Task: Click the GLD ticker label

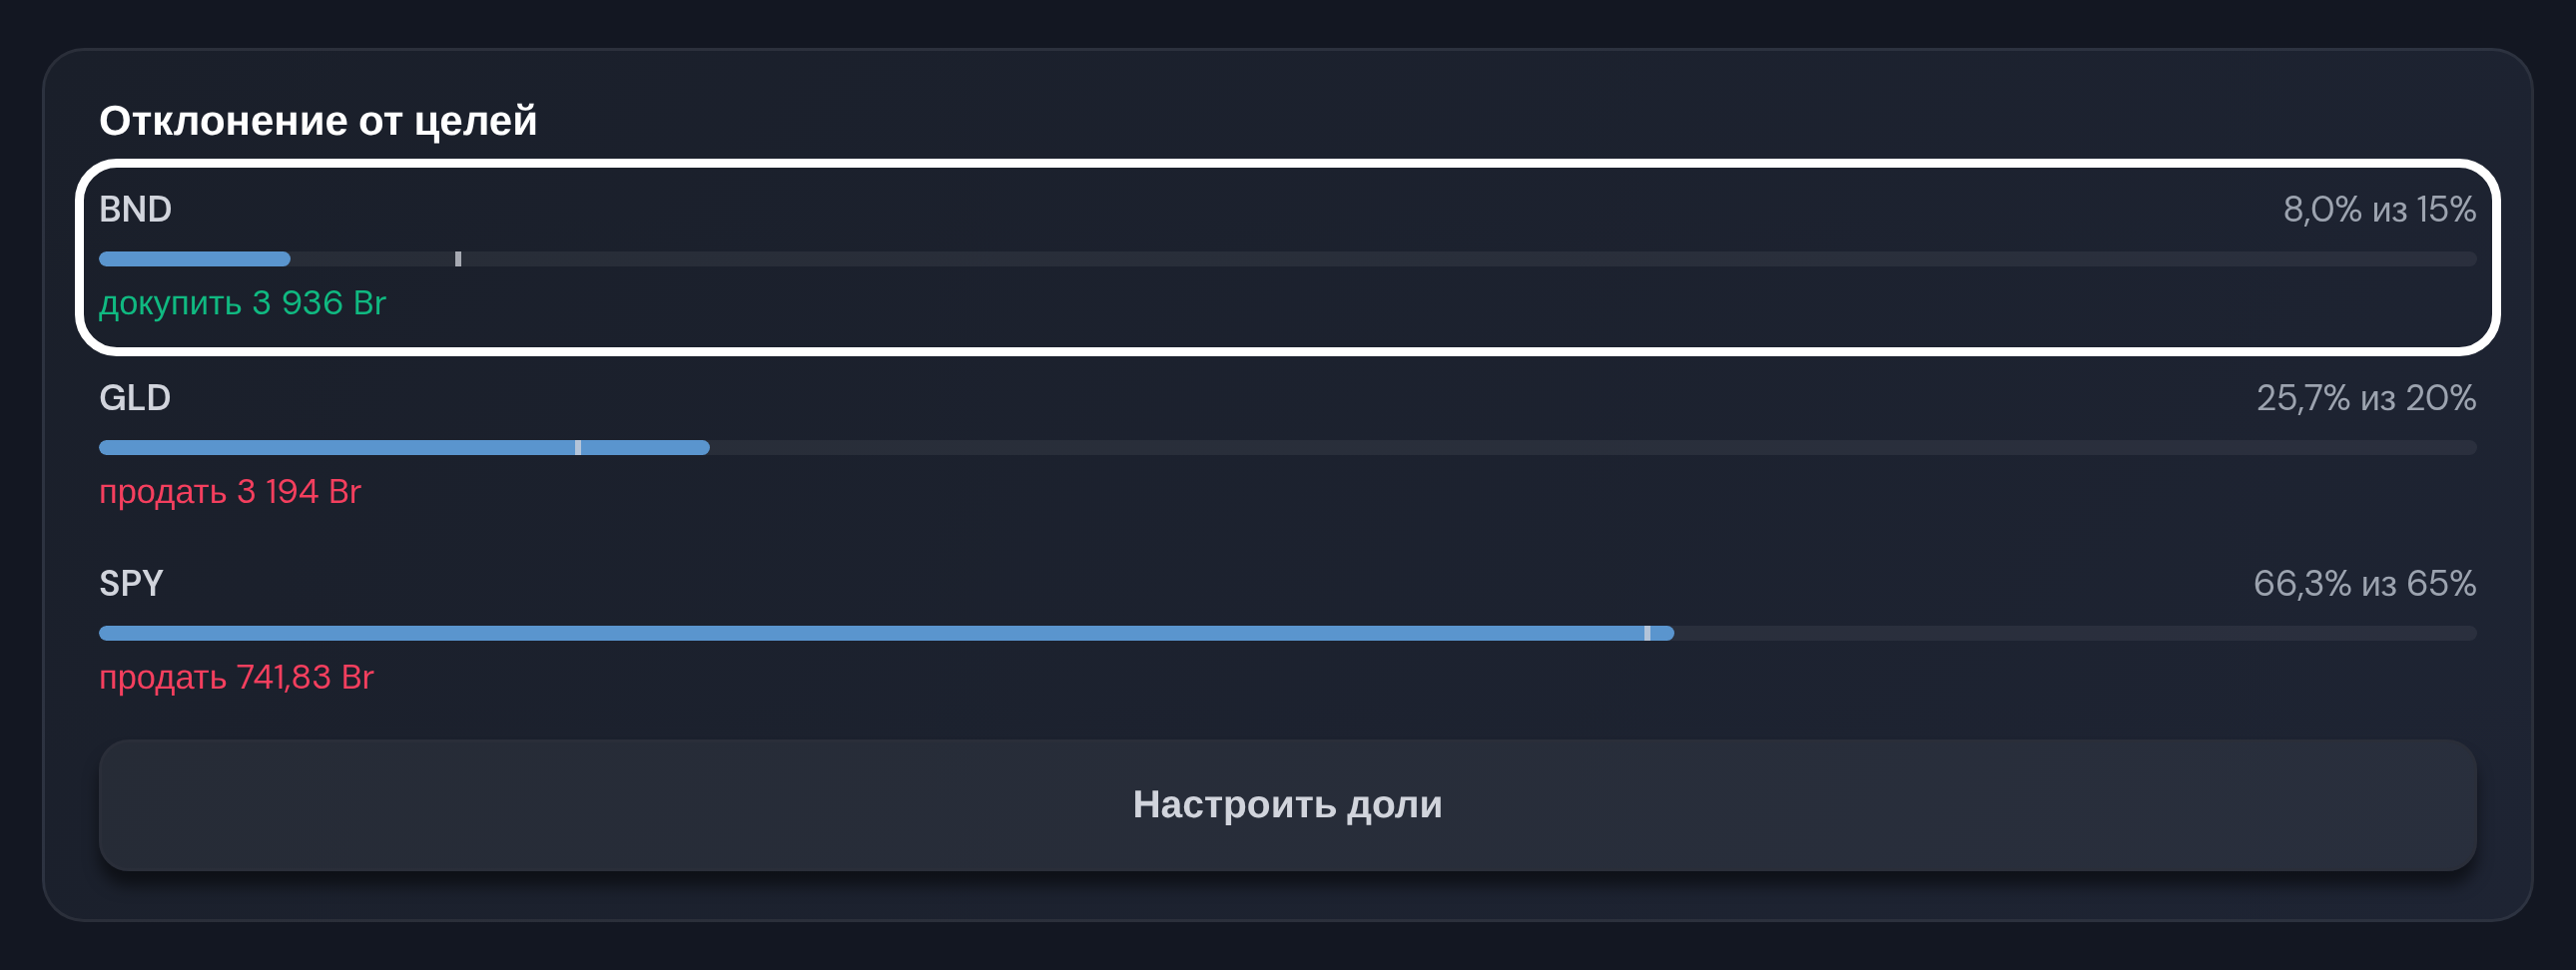Action: 135,398
